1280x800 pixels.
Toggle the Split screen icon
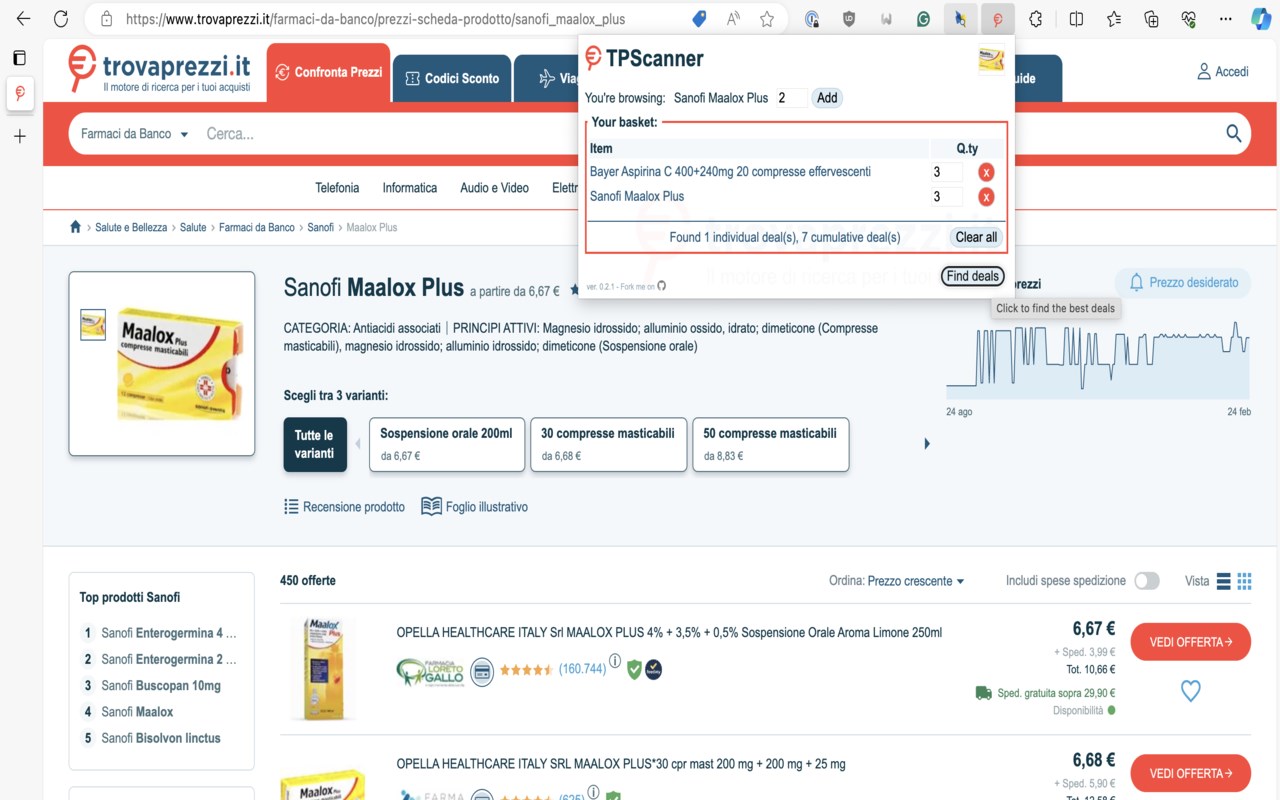click(1076, 19)
